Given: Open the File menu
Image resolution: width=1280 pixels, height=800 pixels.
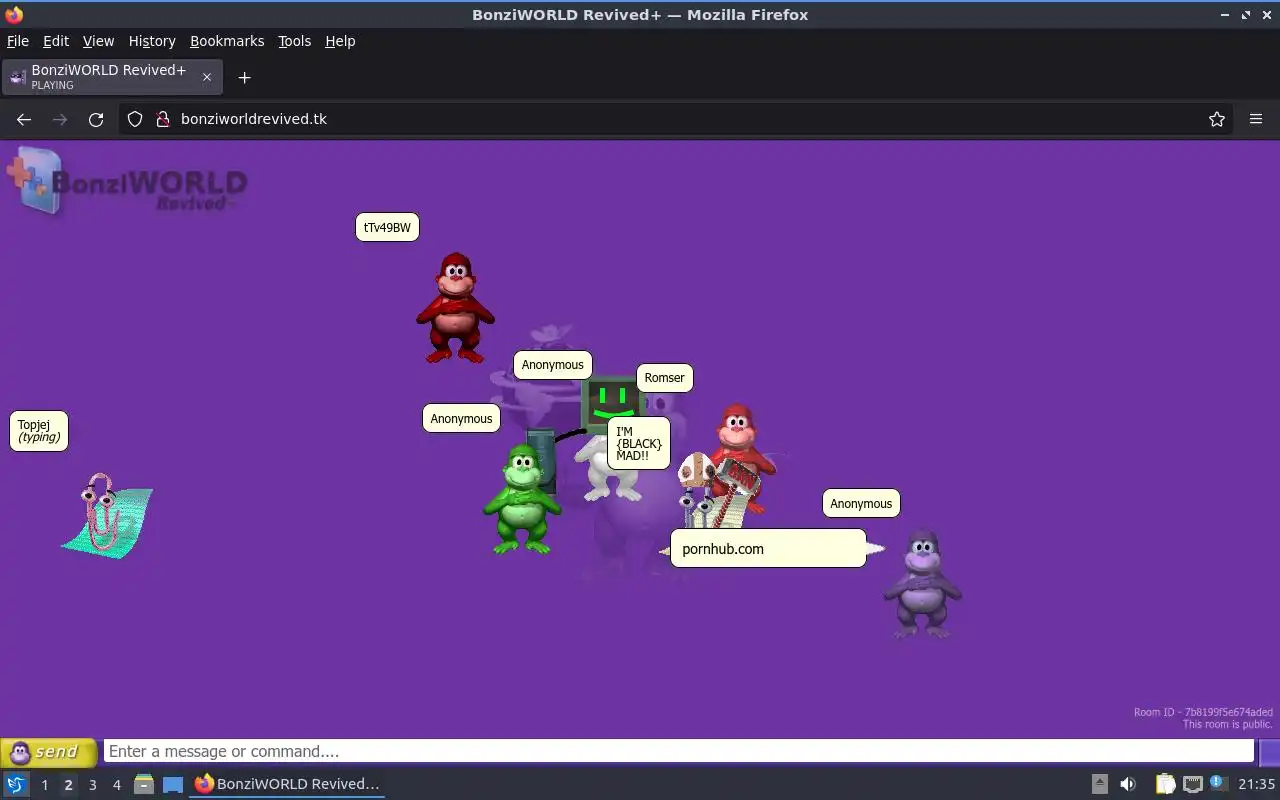Looking at the screenshot, I should 18,41.
